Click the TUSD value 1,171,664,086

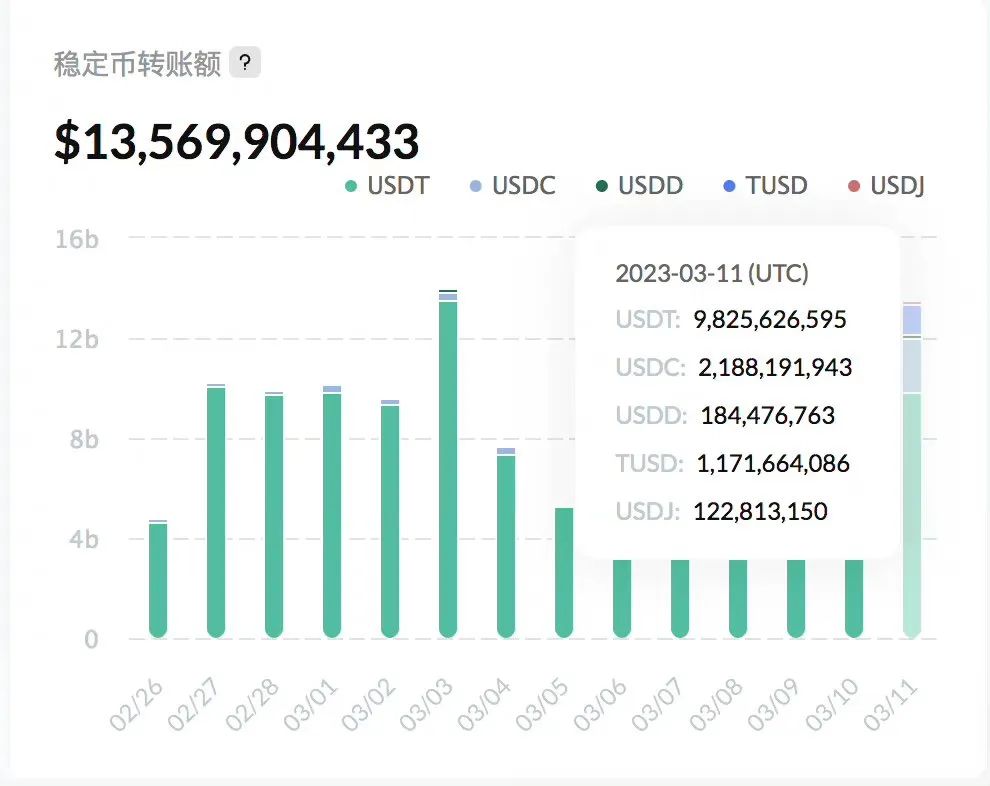click(773, 463)
